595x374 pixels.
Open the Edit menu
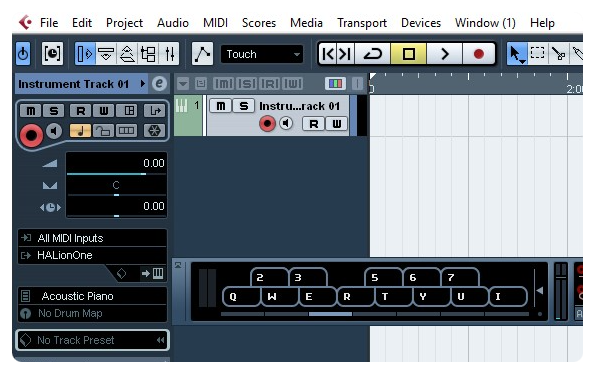82,23
